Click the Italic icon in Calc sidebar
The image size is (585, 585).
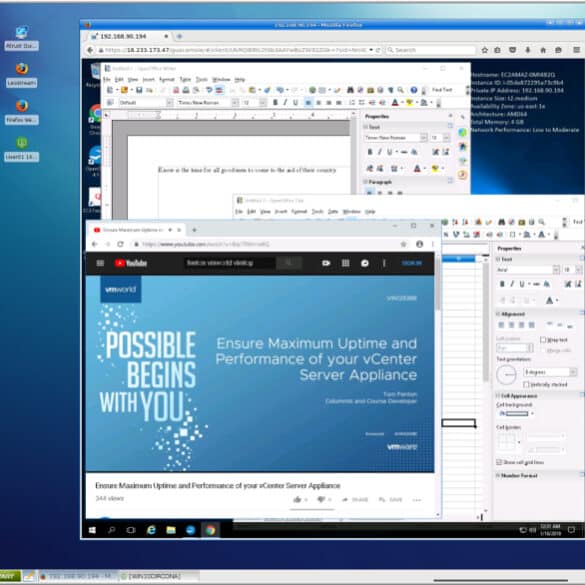[512, 284]
